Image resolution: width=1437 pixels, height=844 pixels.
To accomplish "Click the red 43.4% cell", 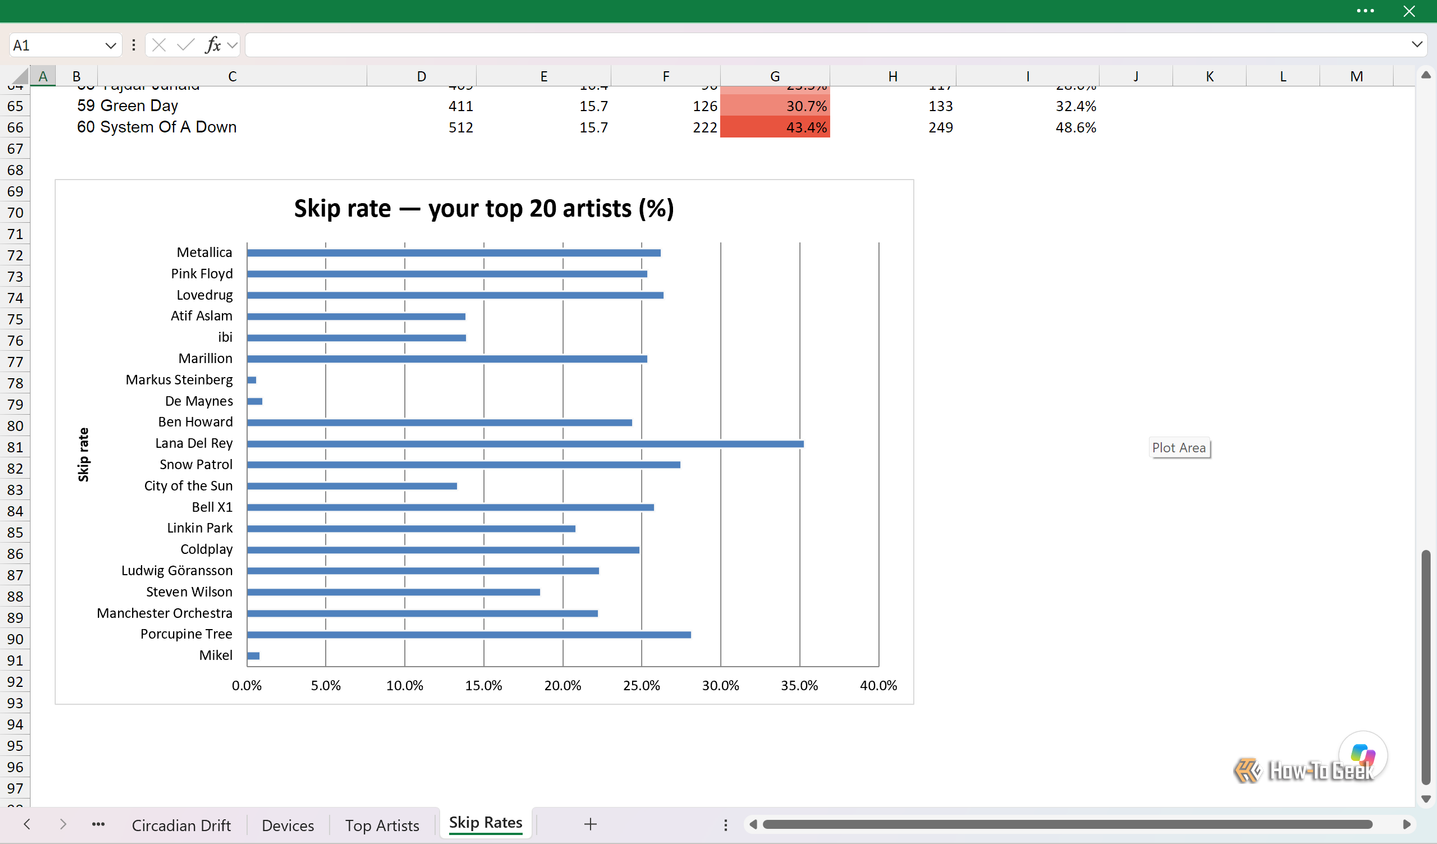I will [x=775, y=127].
